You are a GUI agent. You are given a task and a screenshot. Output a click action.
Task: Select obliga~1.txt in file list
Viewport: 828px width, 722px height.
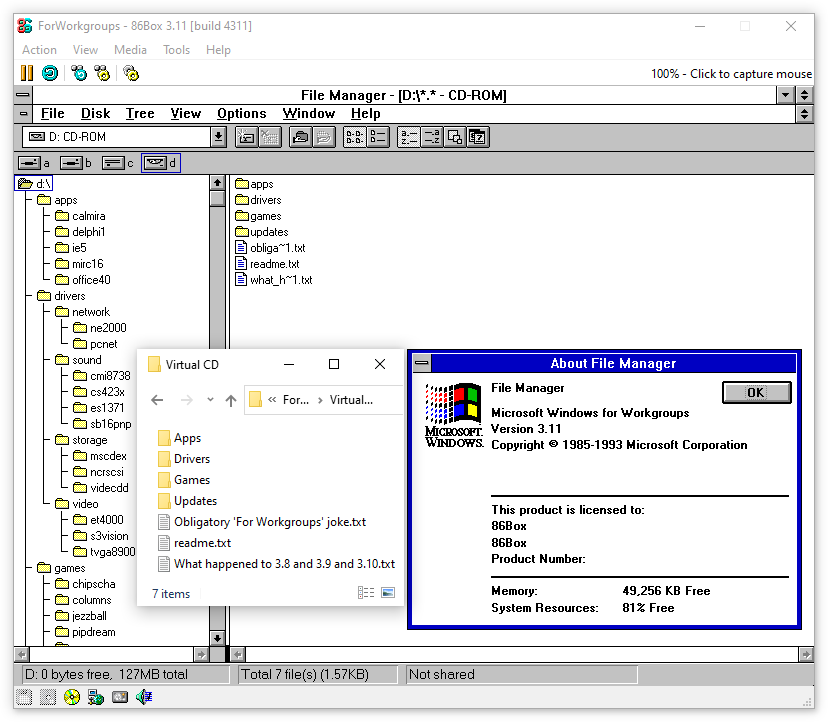click(x=270, y=248)
